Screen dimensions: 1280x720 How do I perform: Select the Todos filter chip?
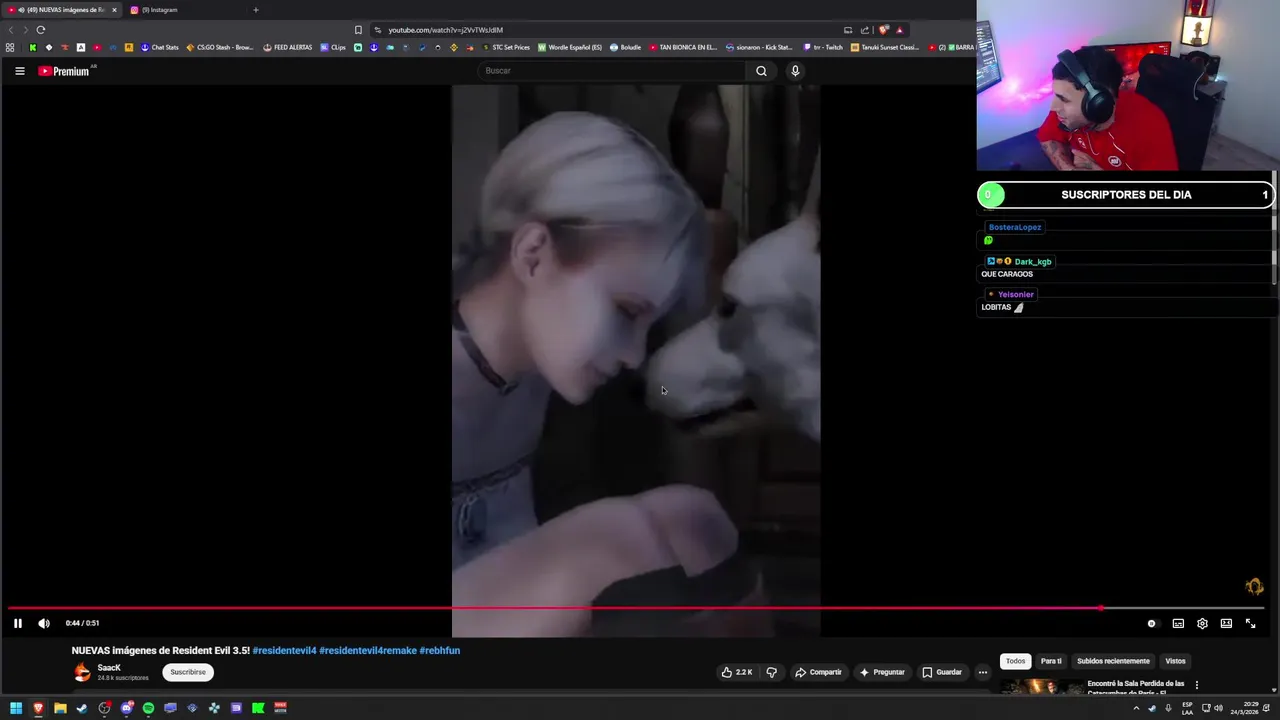coord(1015,661)
